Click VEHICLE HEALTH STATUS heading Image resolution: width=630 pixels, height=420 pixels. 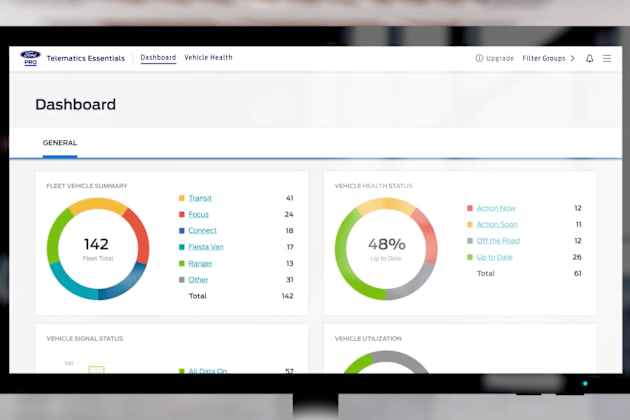tap(374, 186)
